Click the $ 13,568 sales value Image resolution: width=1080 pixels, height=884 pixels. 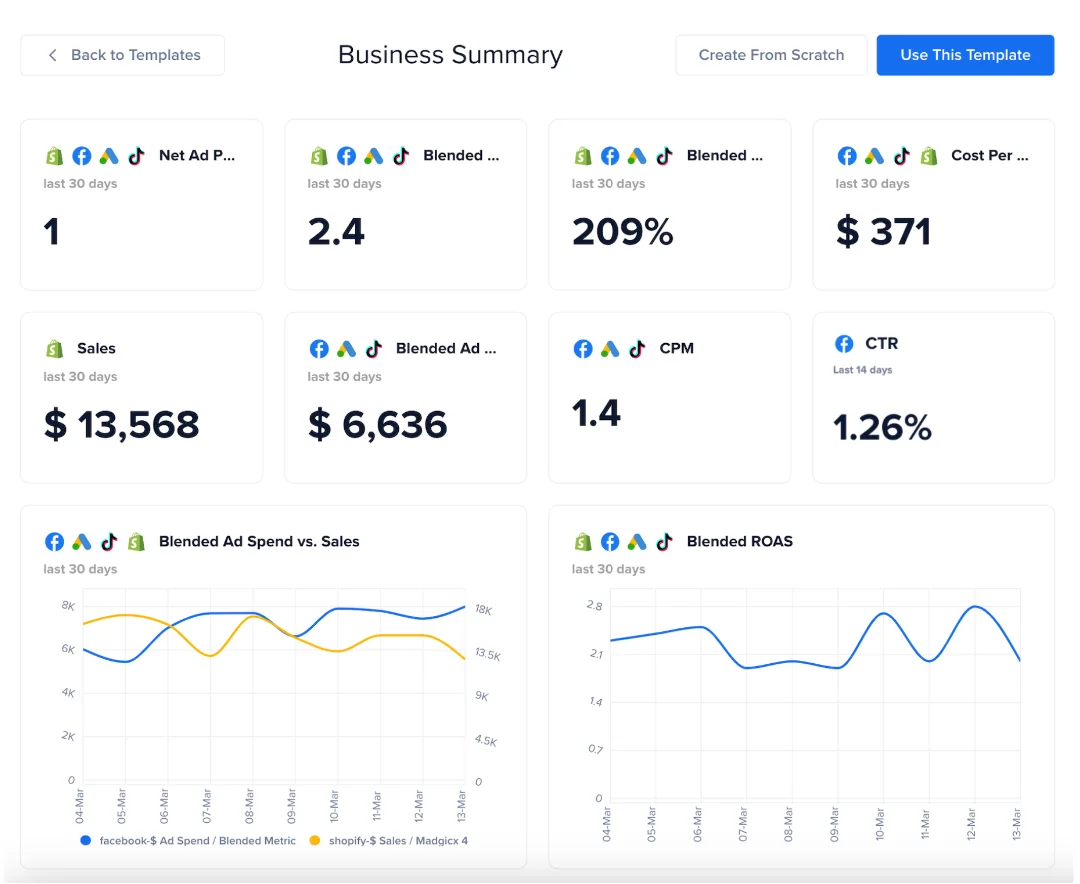coord(121,424)
